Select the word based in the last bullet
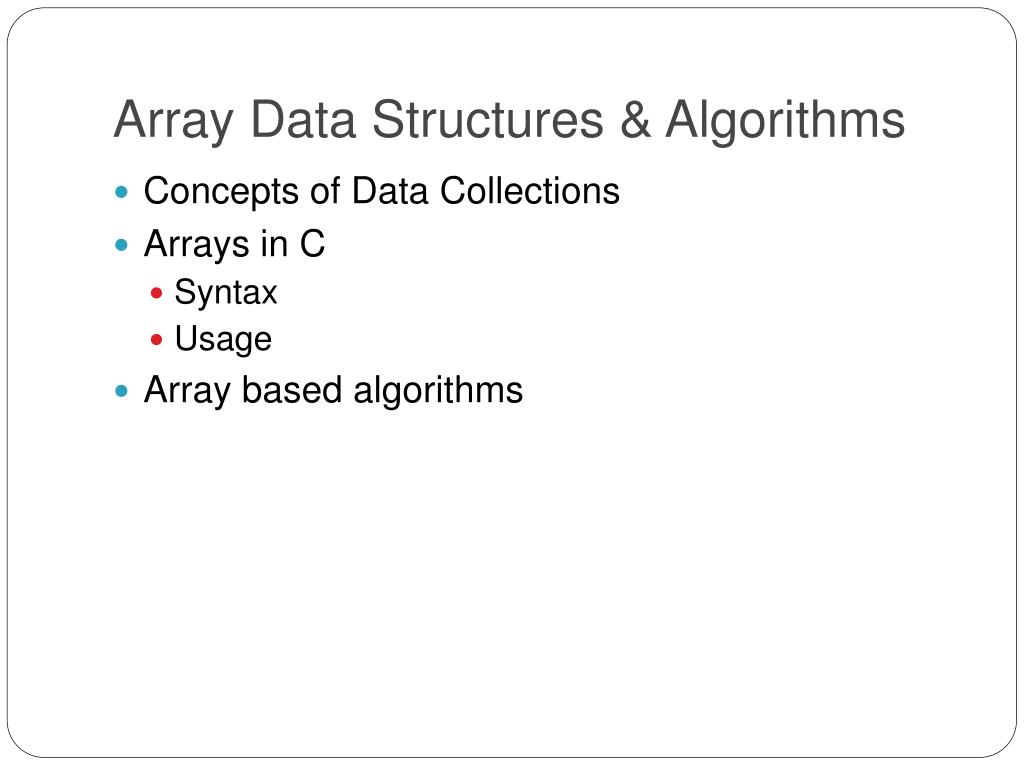Viewport: 1024px width, 768px height. tap(292, 390)
